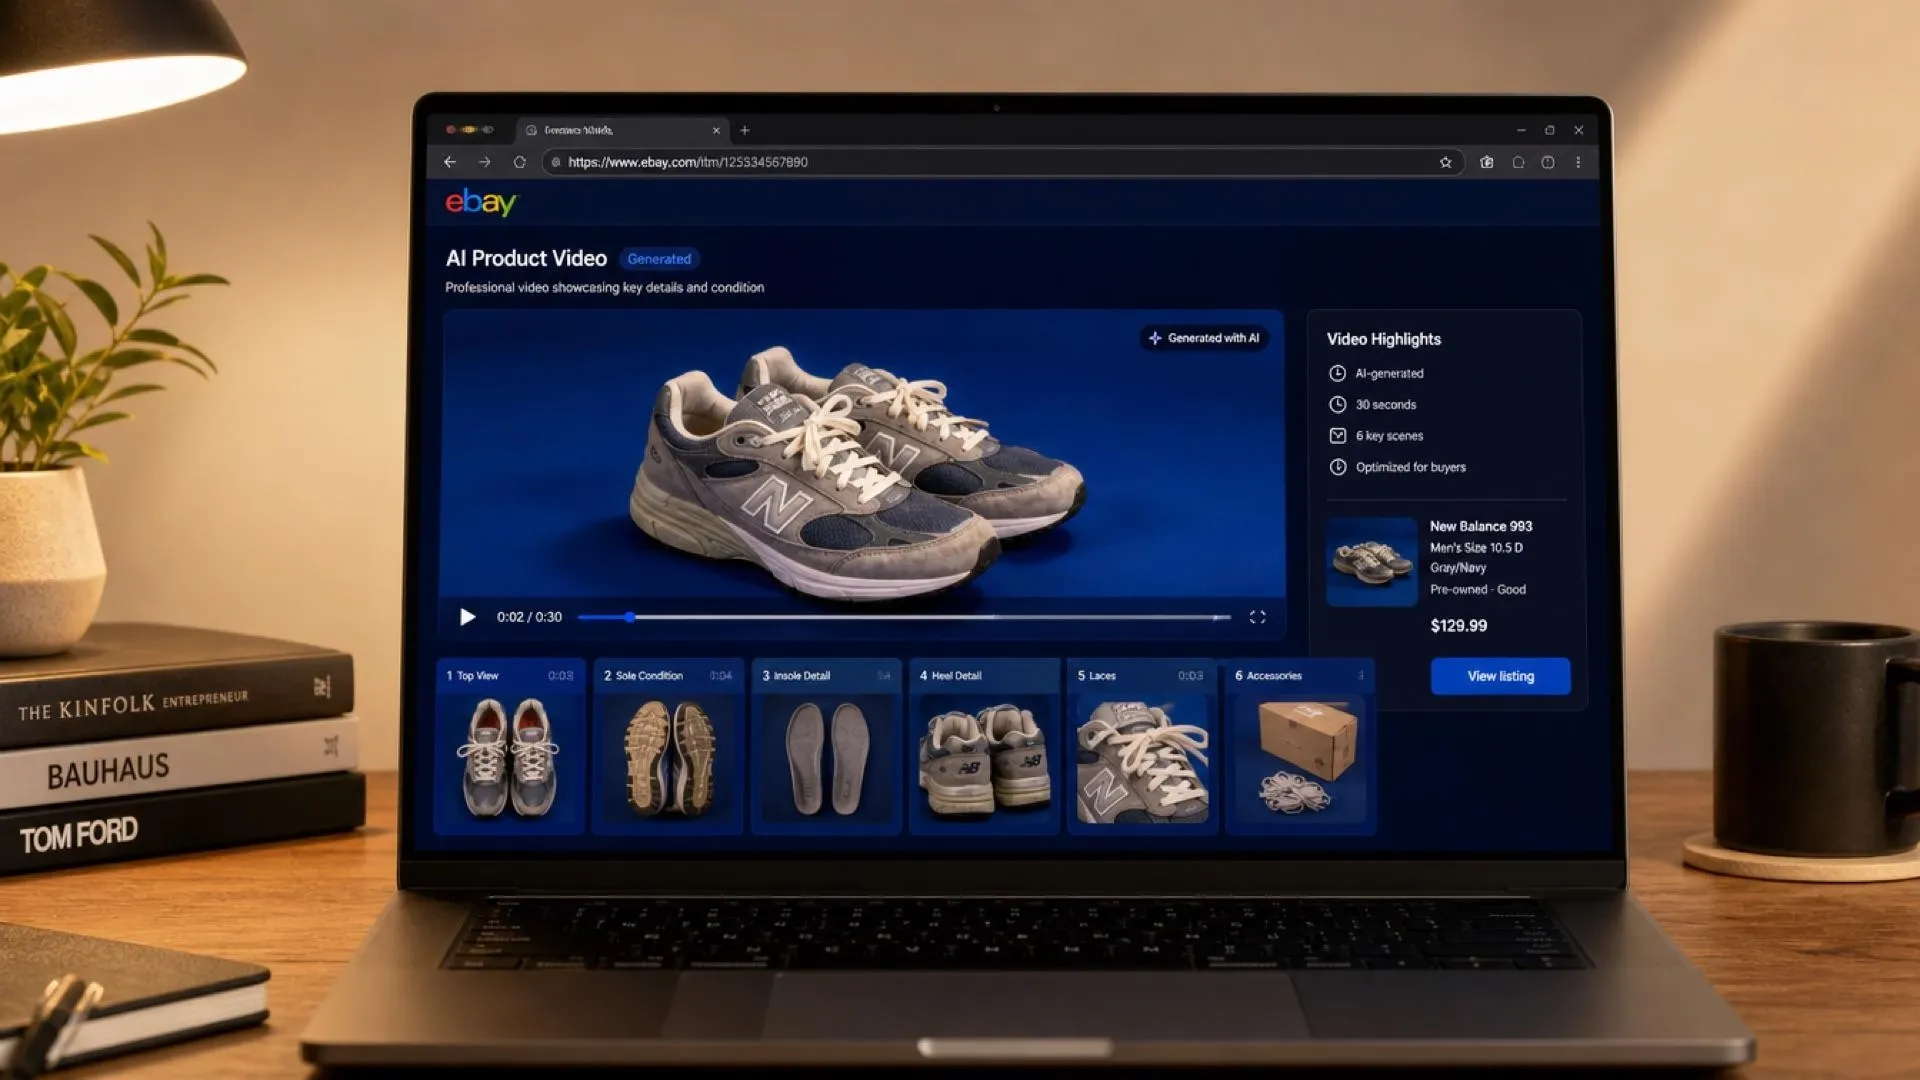1920x1080 pixels.
Task: Reload the page with the refresh icon
Action: click(x=519, y=162)
